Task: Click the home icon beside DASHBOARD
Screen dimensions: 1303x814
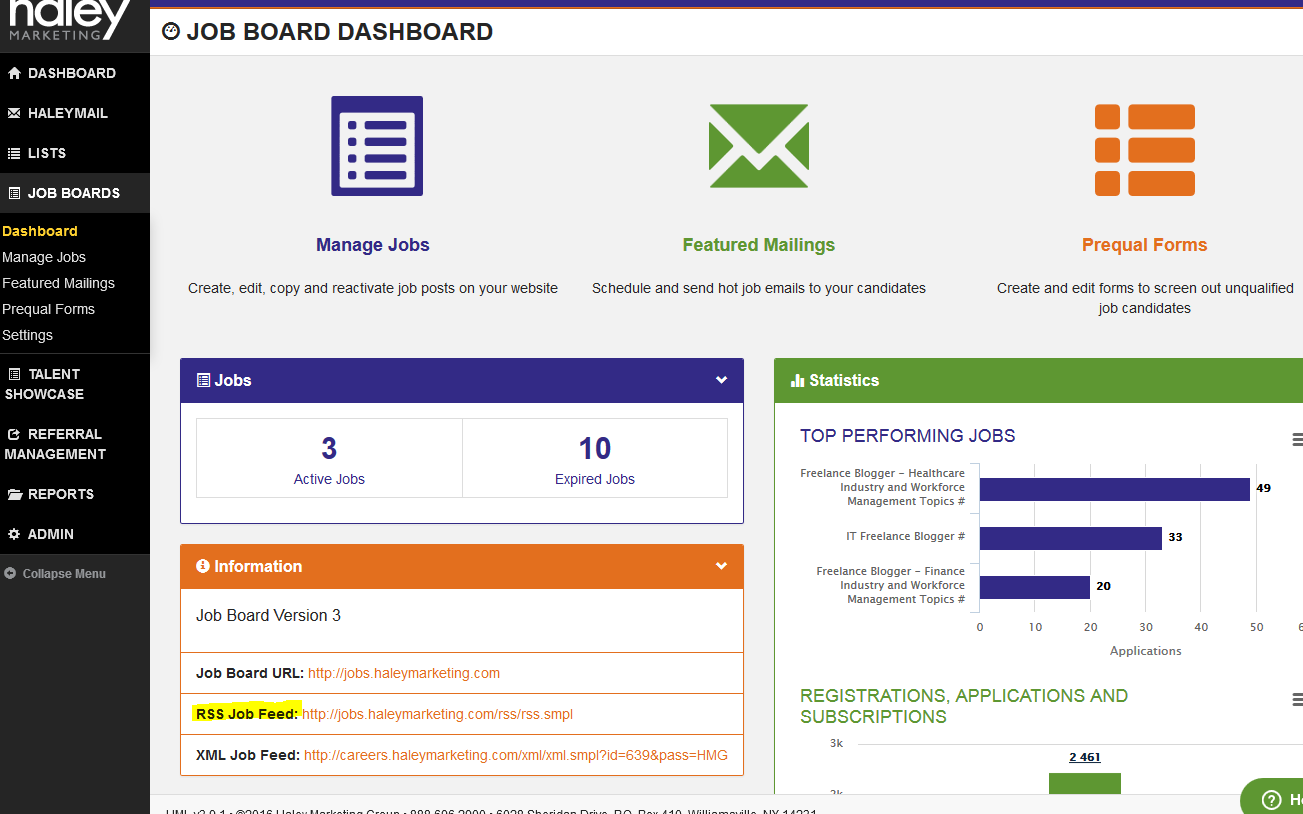Action: (x=14, y=73)
